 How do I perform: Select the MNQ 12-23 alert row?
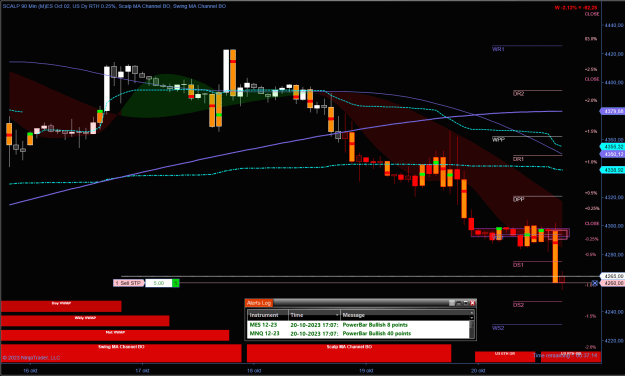pyautogui.click(x=358, y=333)
